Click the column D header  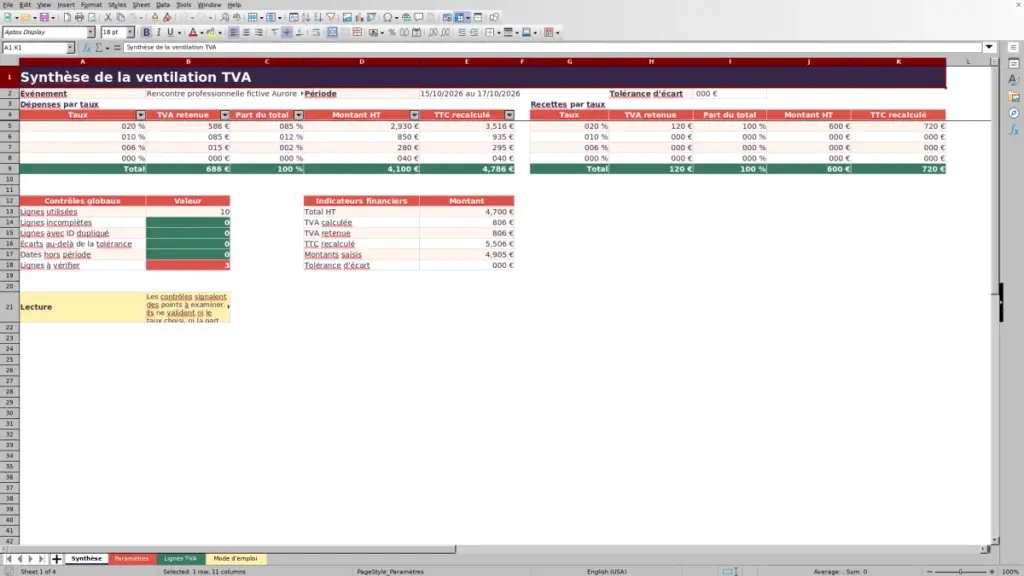[x=361, y=61]
